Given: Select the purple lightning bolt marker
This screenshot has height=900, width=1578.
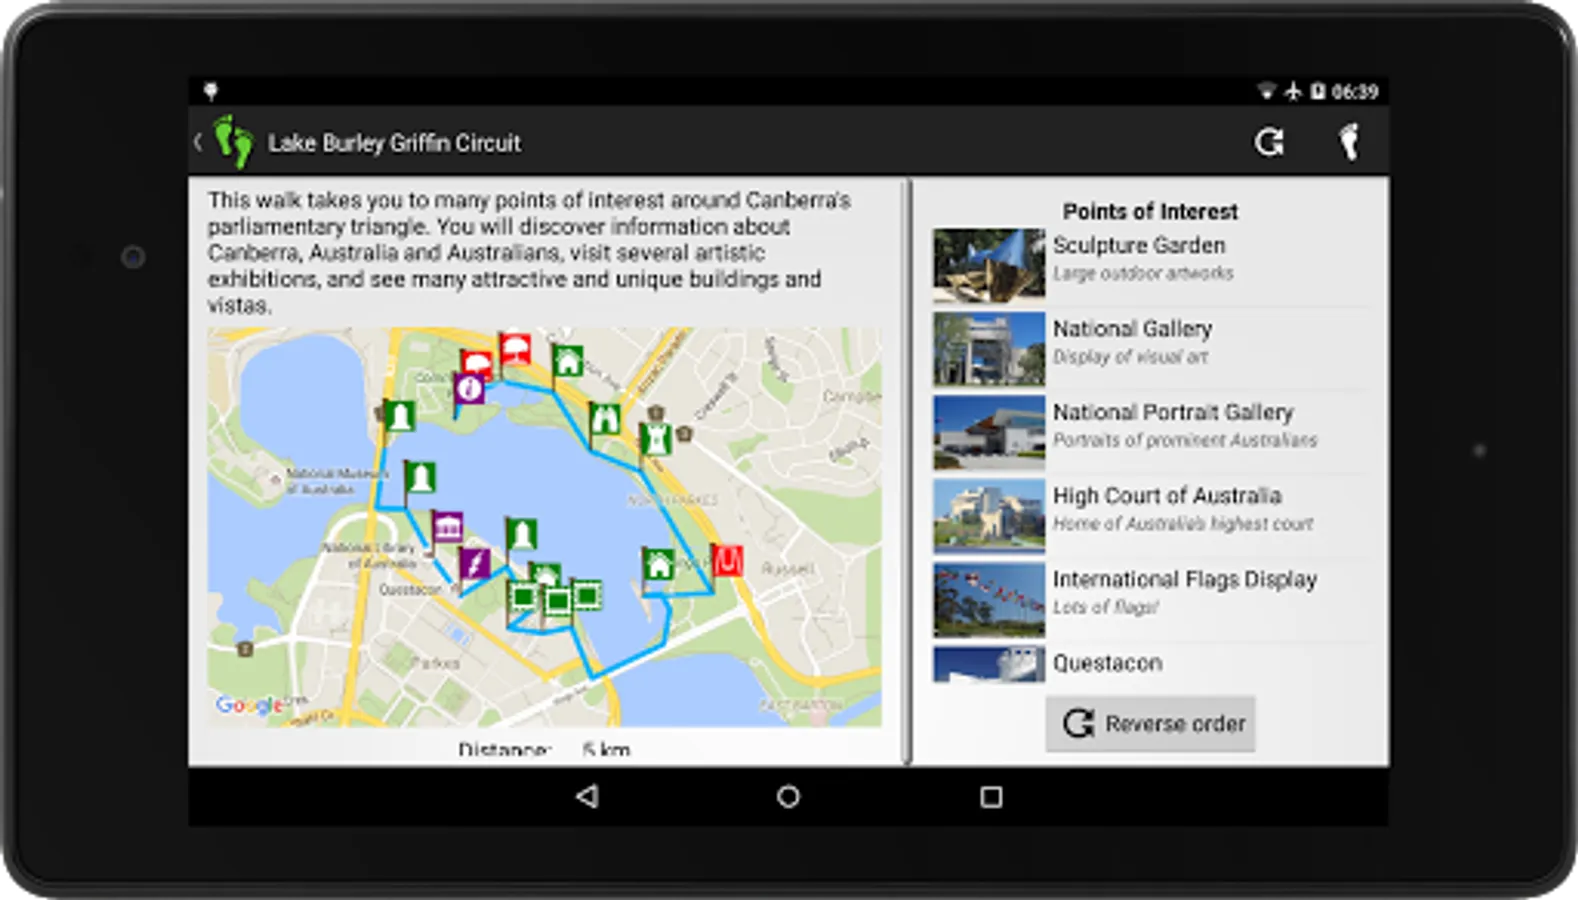Looking at the screenshot, I should (x=474, y=563).
